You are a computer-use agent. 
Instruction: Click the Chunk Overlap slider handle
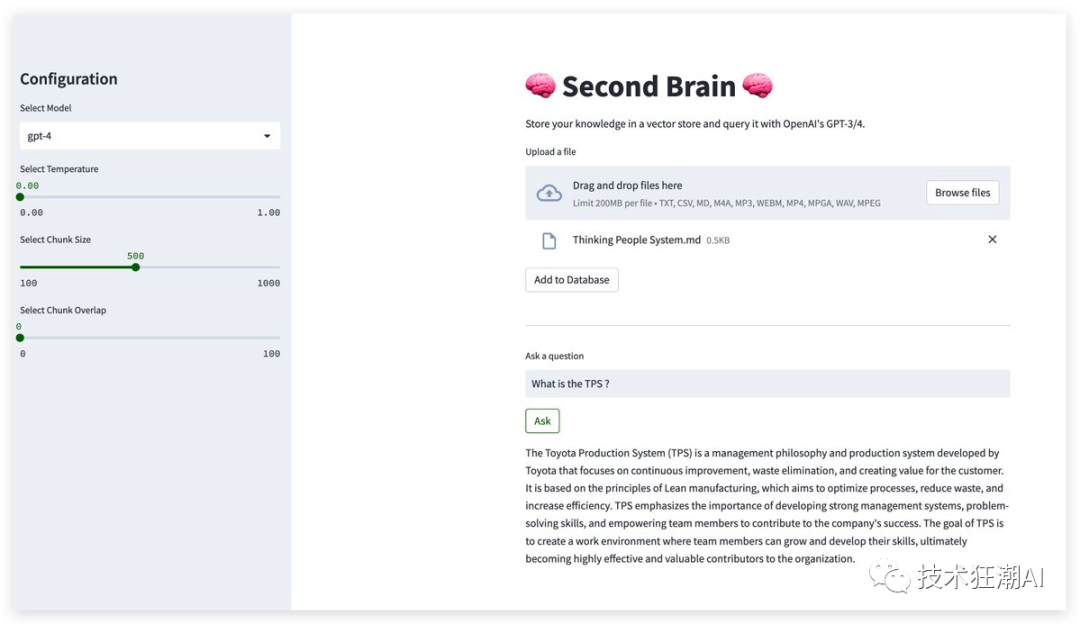[x=20, y=338]
